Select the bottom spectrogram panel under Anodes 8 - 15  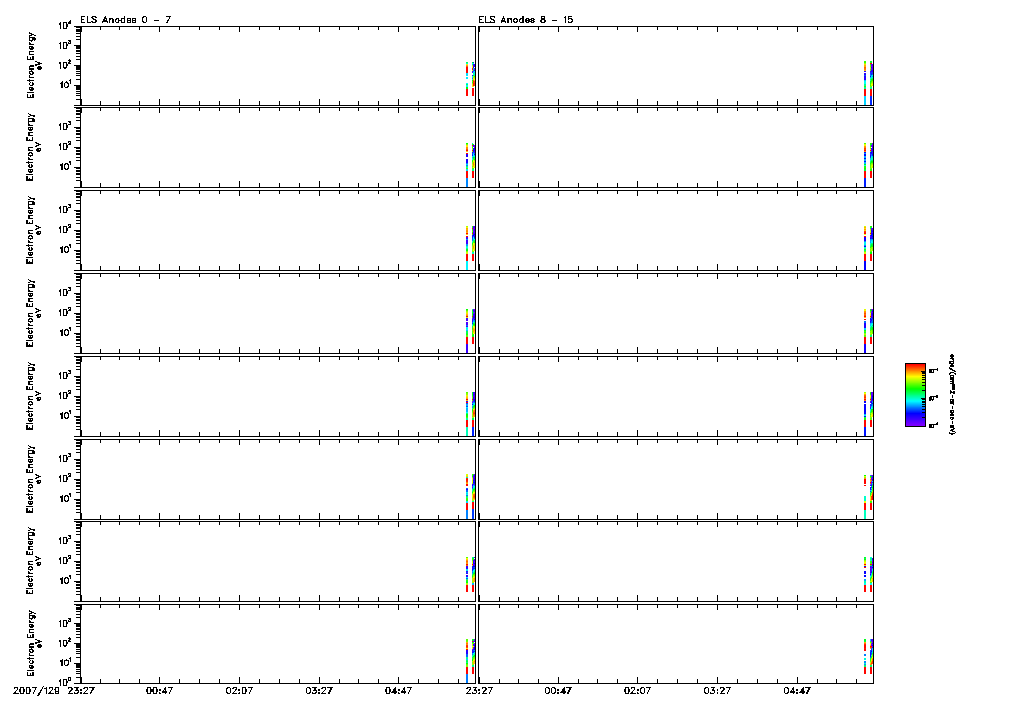point(676,644)
